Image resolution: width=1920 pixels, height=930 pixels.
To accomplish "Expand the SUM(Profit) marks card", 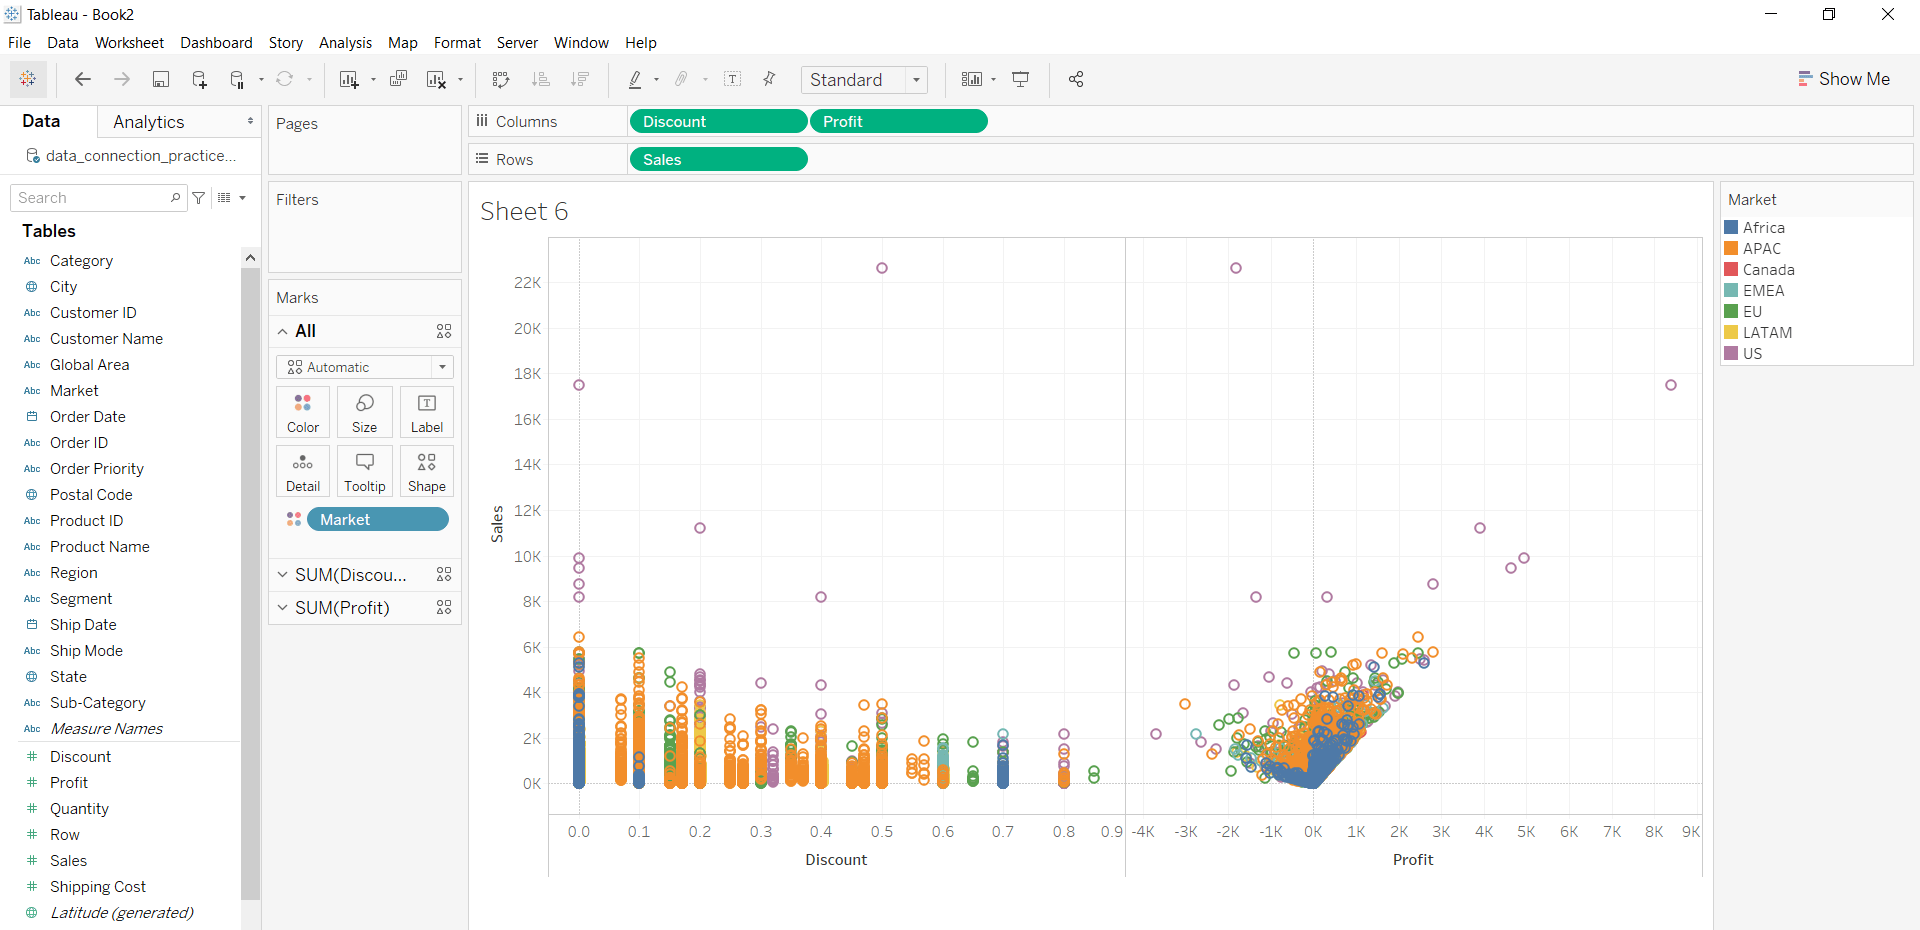I will click(x=281, y=607).
